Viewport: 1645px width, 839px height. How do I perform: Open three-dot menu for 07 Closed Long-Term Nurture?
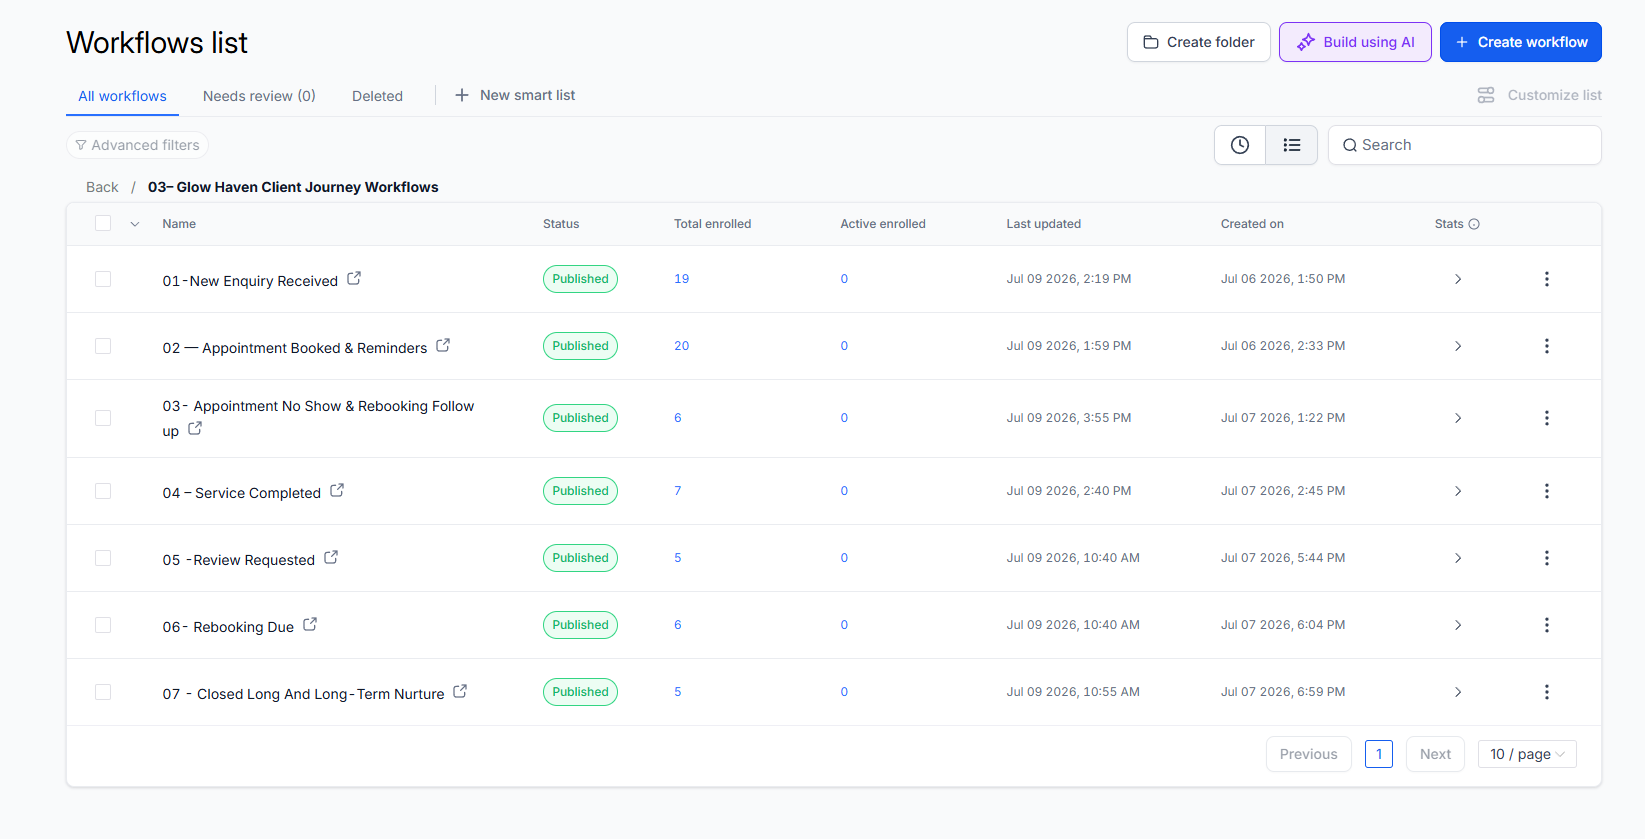pyautogui.click(x=1546, y=692)
